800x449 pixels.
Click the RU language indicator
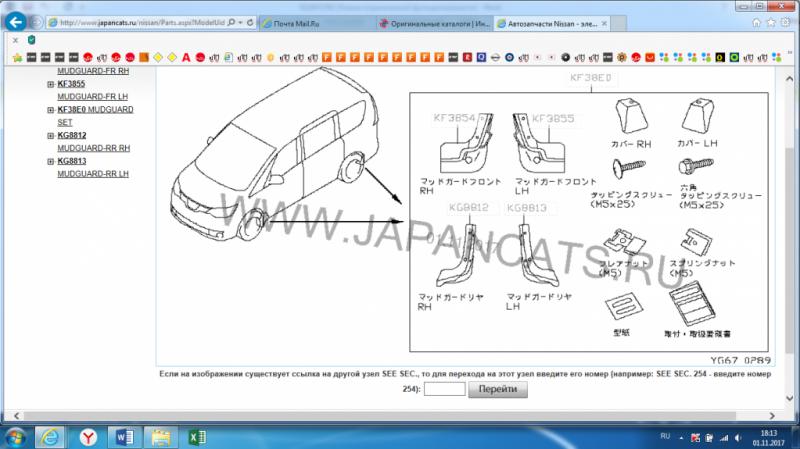click(x=665, y=436)
